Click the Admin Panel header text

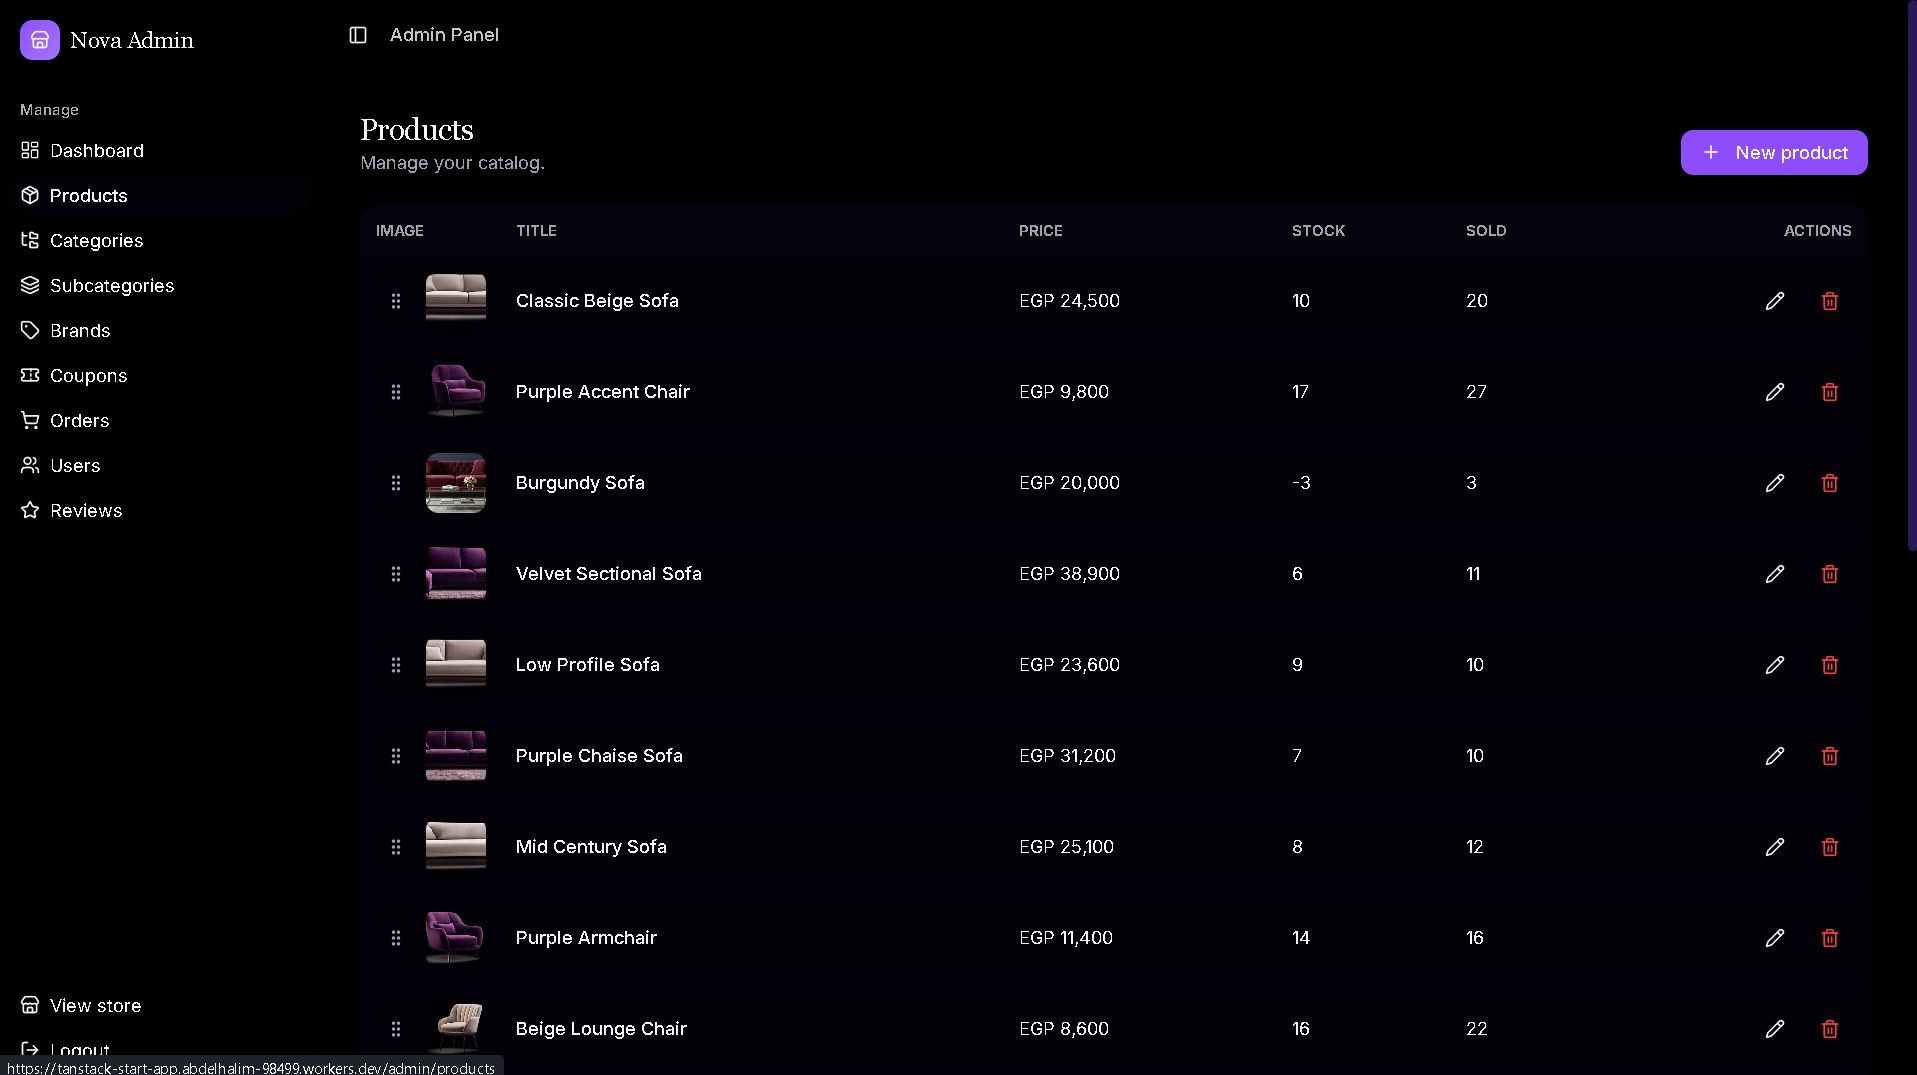[x=444, y=35]
